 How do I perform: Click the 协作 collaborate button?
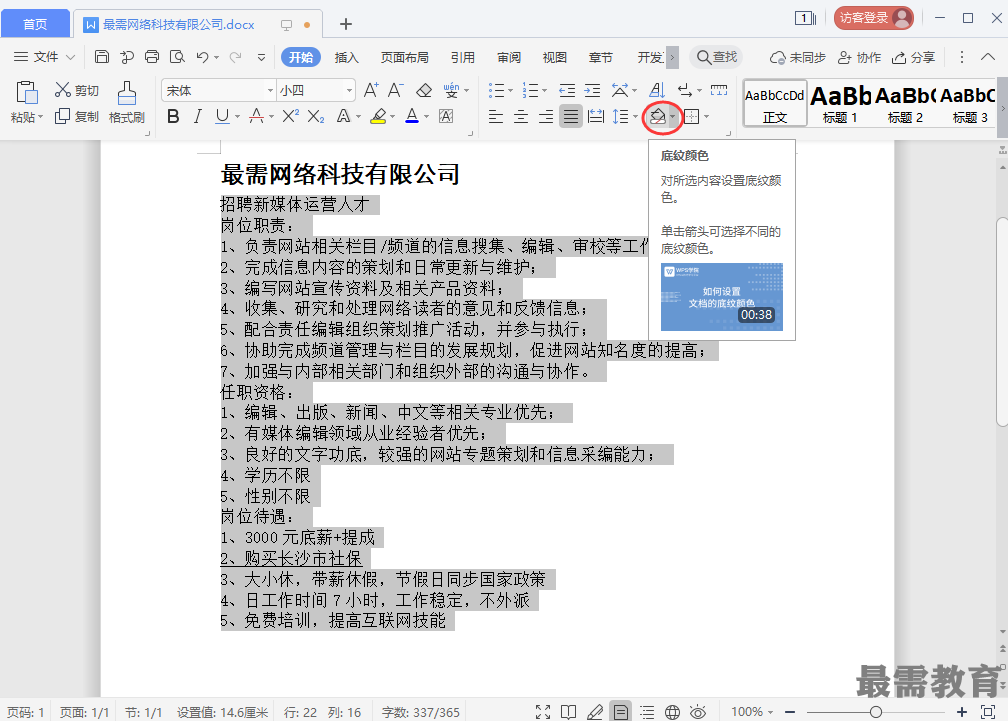(860, 57)
